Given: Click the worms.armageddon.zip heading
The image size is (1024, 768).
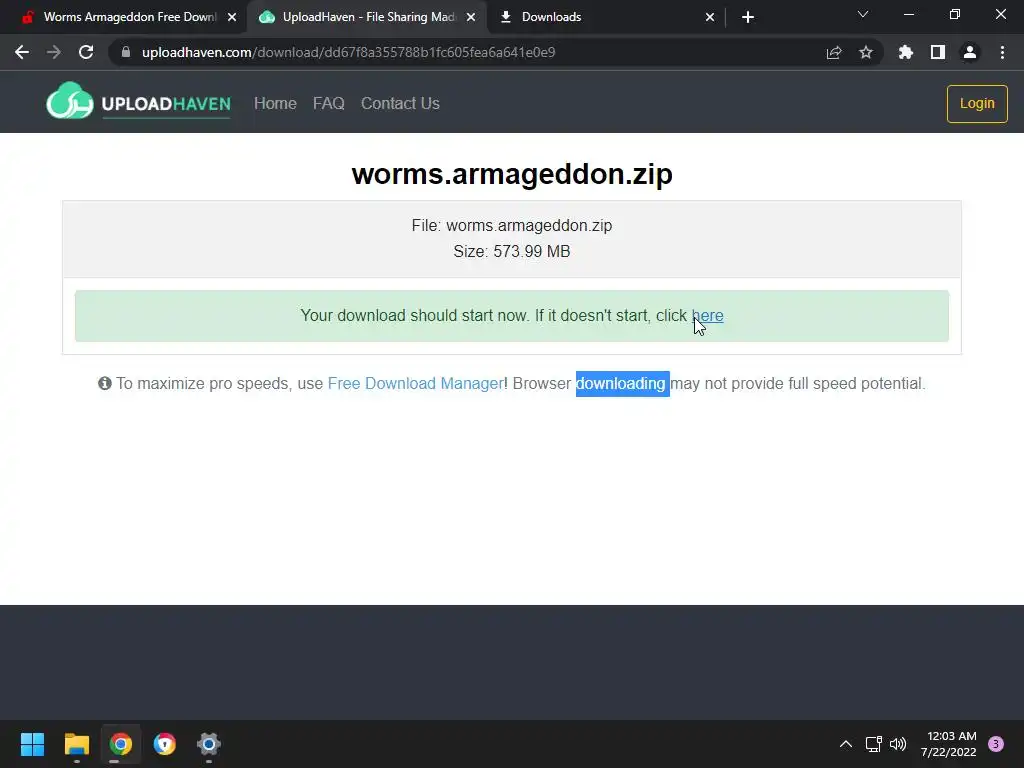Looking at the screenshot, I should [512, 174].
